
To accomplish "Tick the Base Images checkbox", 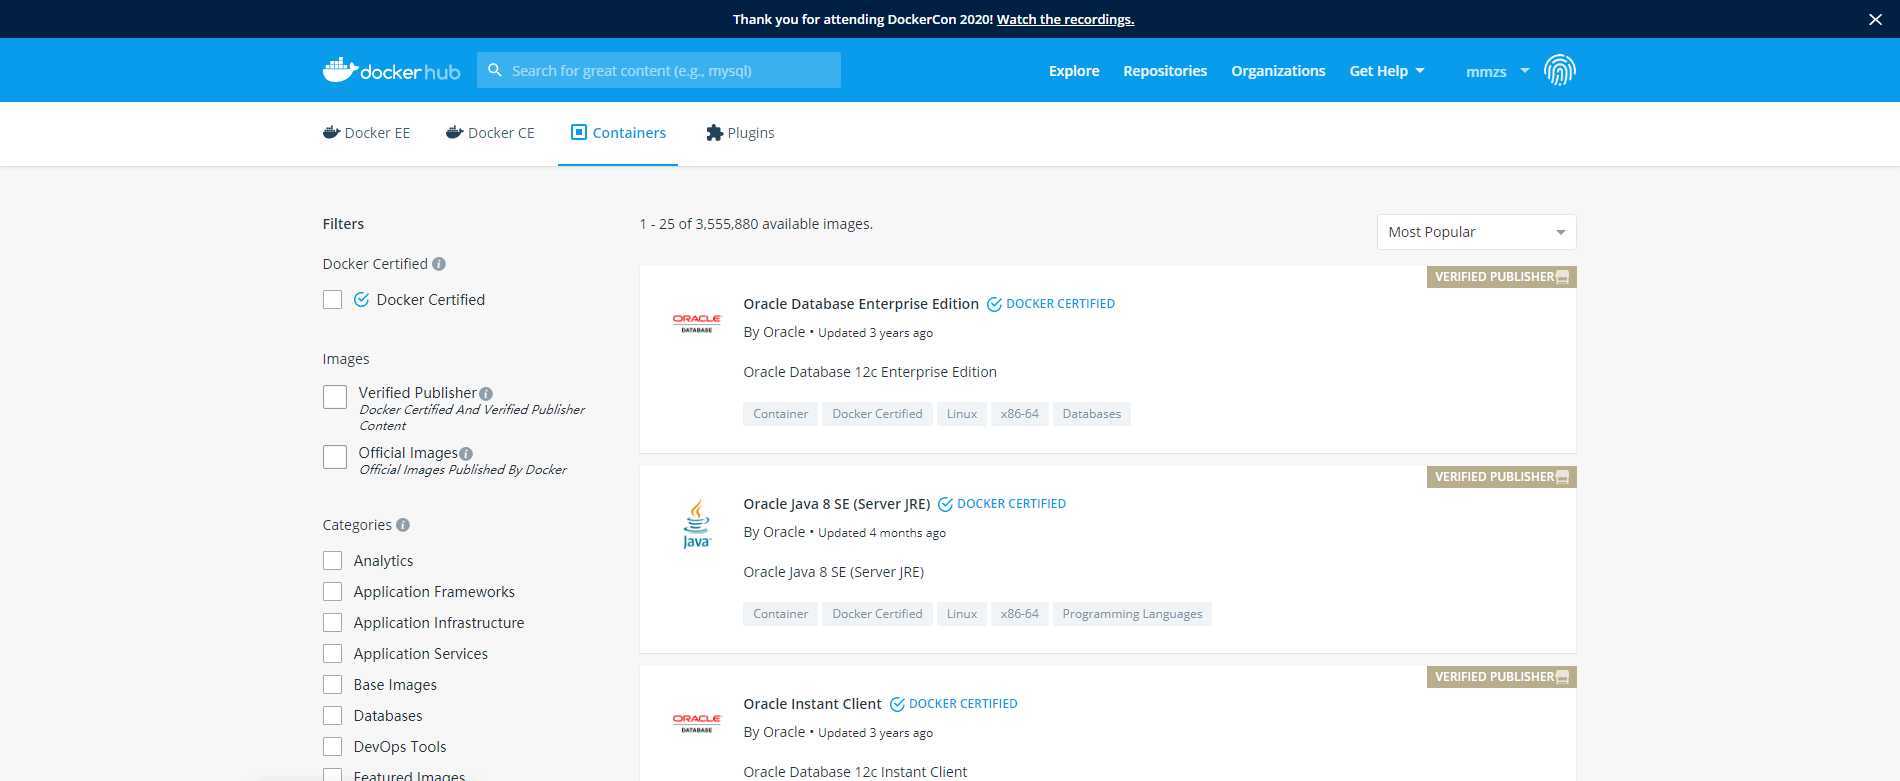I will tap(333, 685).
